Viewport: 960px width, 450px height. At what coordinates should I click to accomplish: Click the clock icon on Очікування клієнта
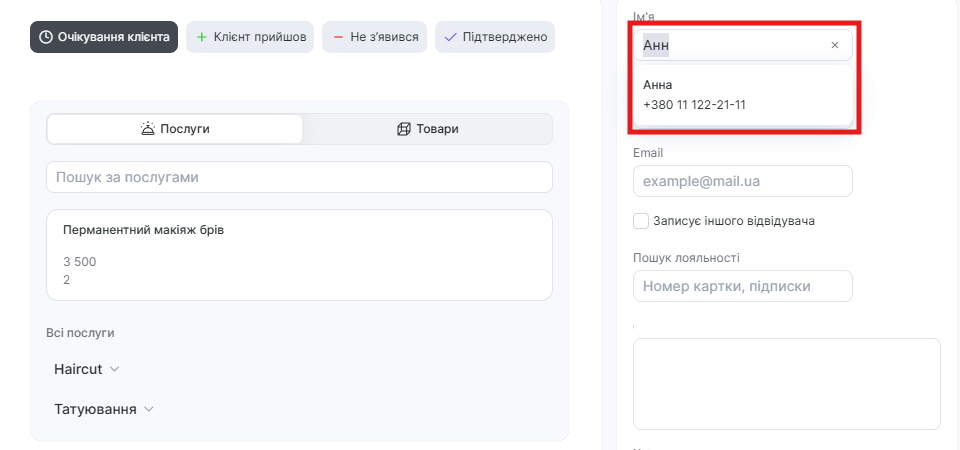pos(46,37)
